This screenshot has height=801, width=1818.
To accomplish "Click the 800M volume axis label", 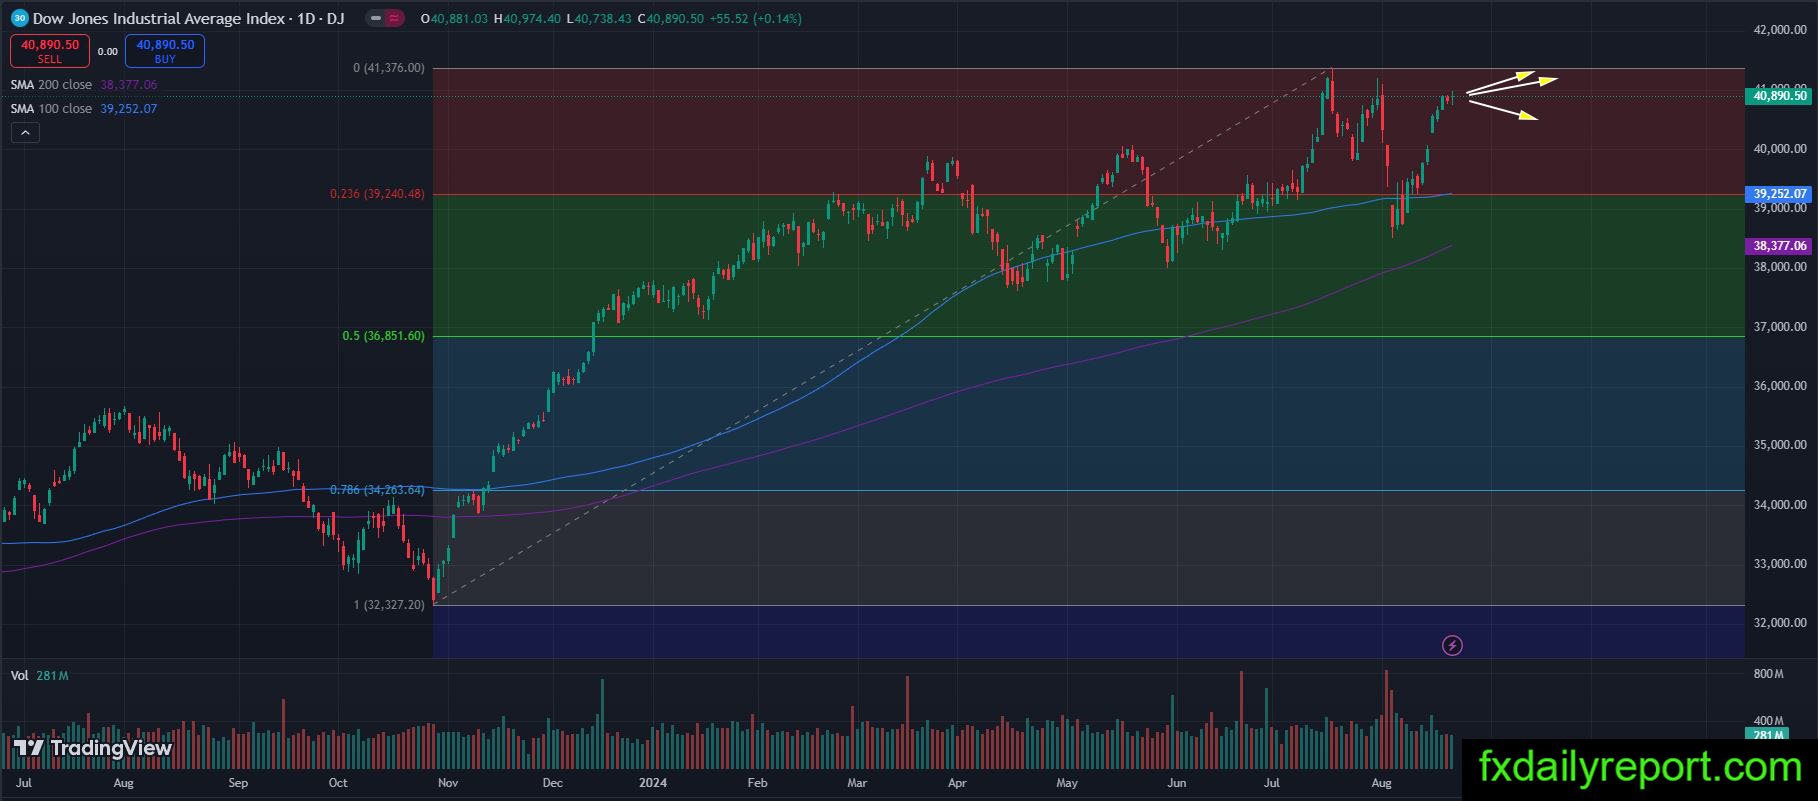I will 1769,674.
